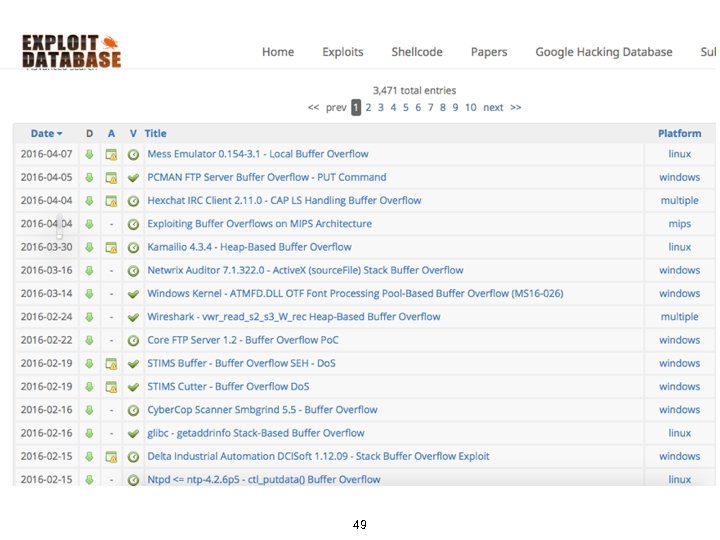This screenshot has width=720, height=540.
Task: Download the STIMS Buffer exploit
Action: (89, 363)
